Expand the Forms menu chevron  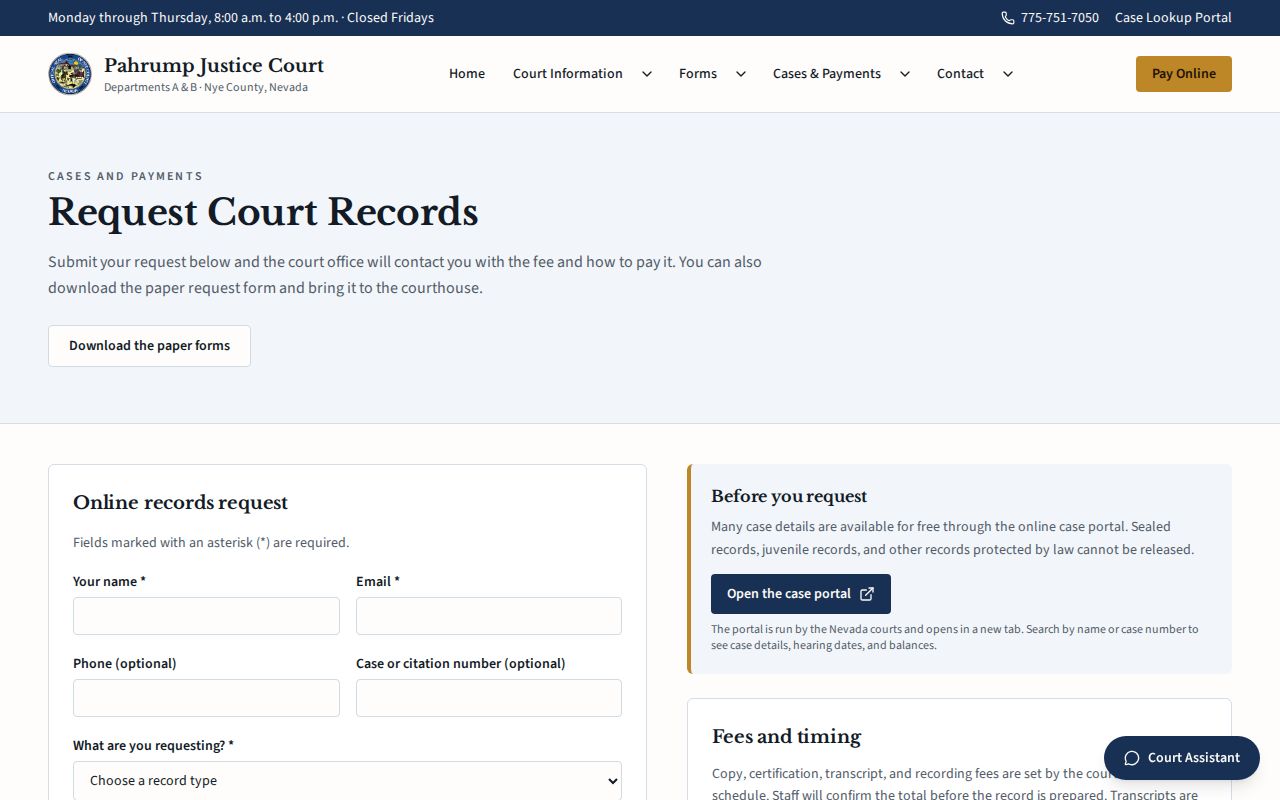741,74
